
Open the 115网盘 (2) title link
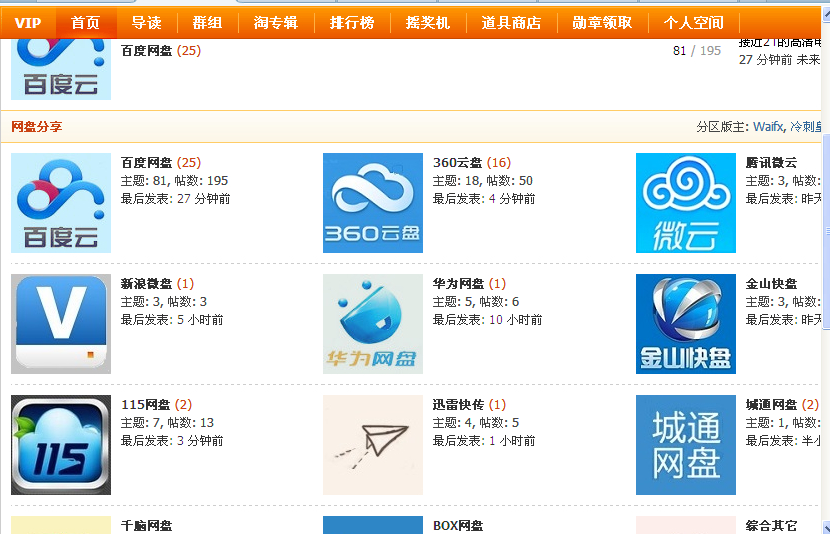click(x=156, y=405)
